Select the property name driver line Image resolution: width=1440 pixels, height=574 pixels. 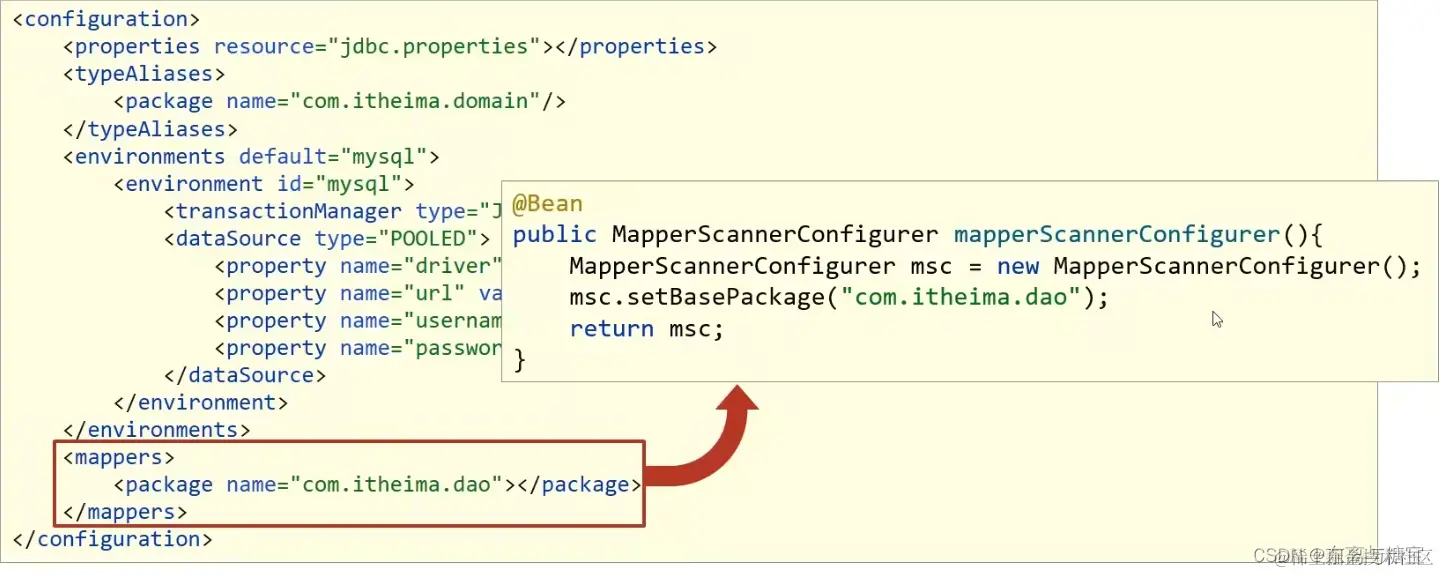pos(358,266)
